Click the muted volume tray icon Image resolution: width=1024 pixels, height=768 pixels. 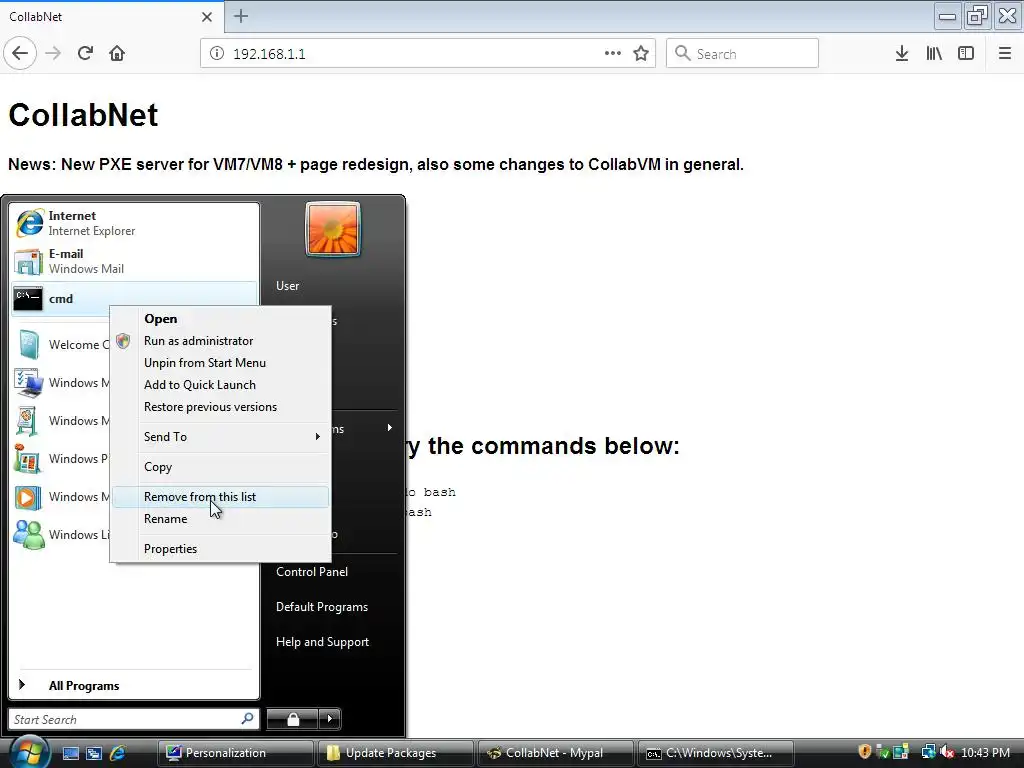point(947,752)
